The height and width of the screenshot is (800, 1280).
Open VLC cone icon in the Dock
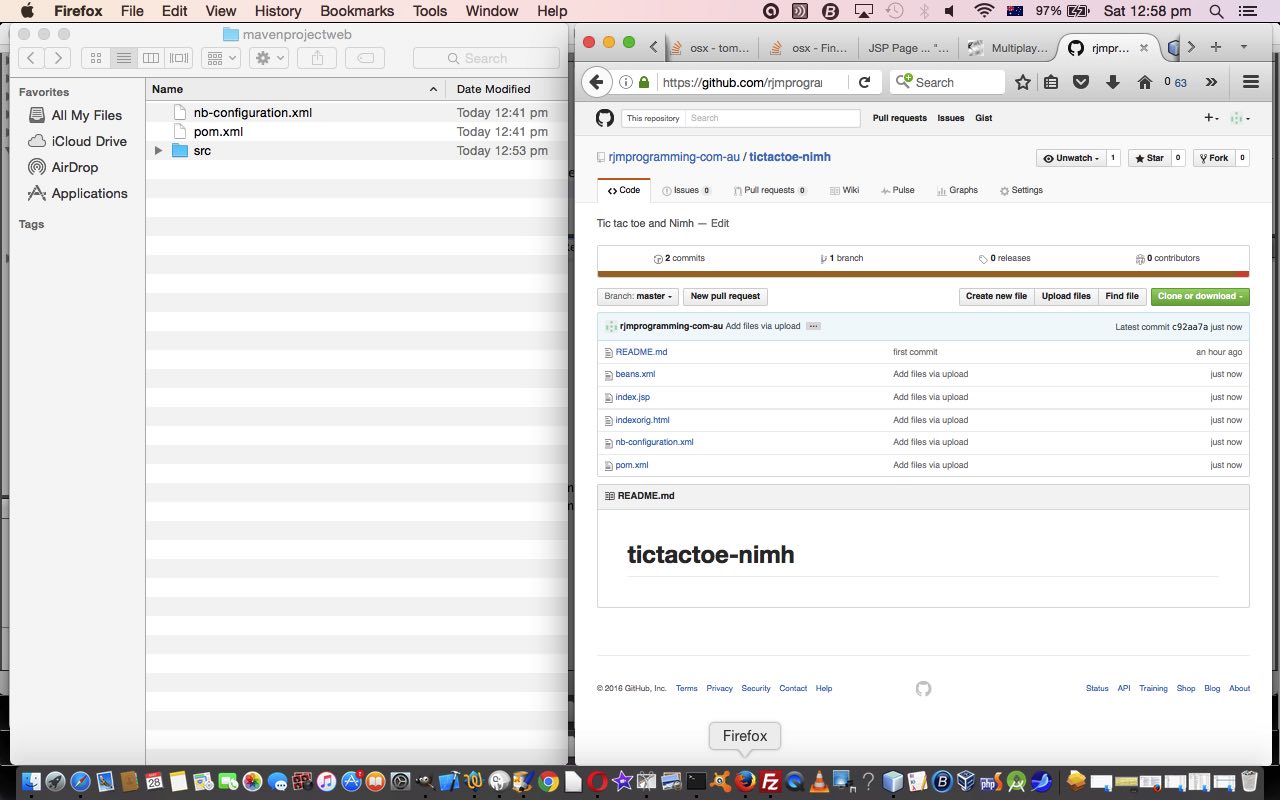coord(819,781)
